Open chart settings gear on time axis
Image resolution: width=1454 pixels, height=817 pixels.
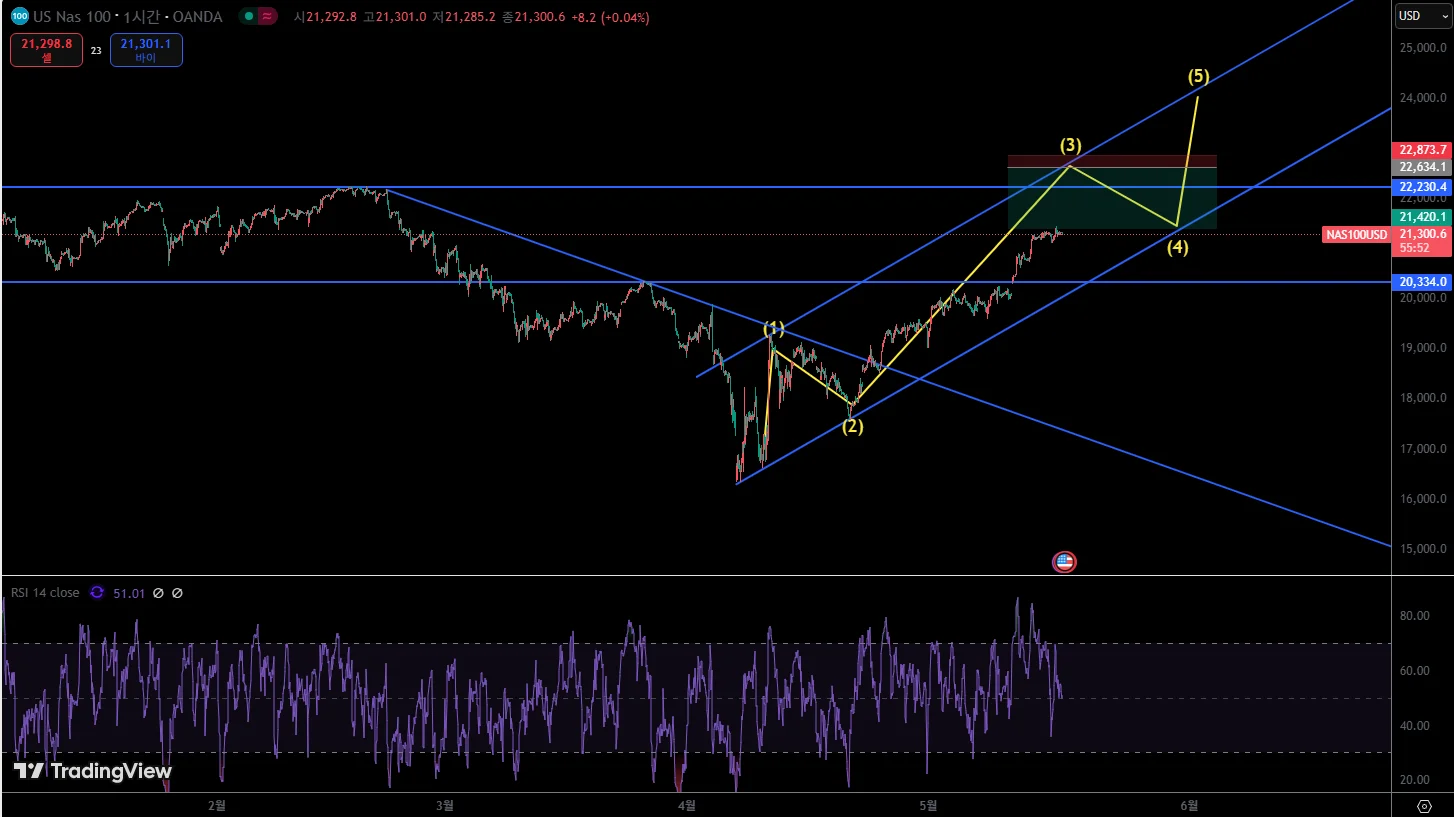1424,806
